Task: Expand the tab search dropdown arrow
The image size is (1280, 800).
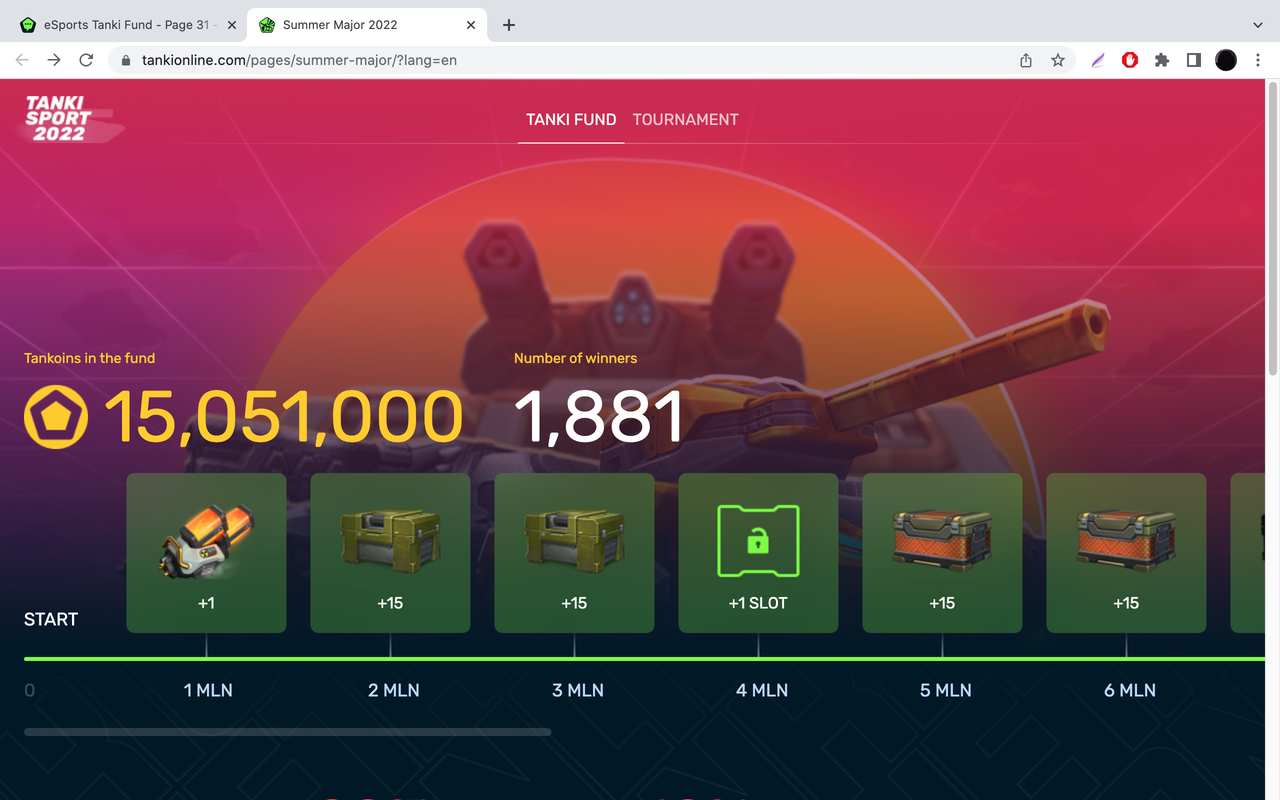Action: coord(1258,25)
